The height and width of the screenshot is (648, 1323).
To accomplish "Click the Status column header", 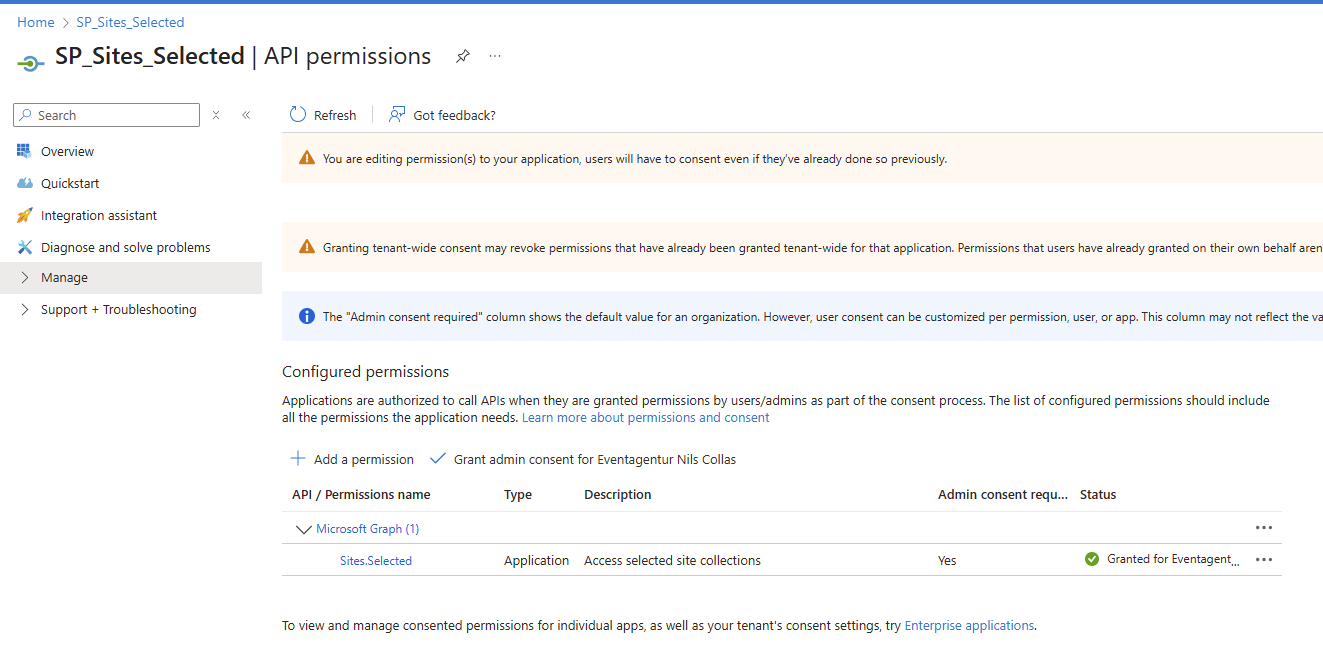I will click(1098, 494).
